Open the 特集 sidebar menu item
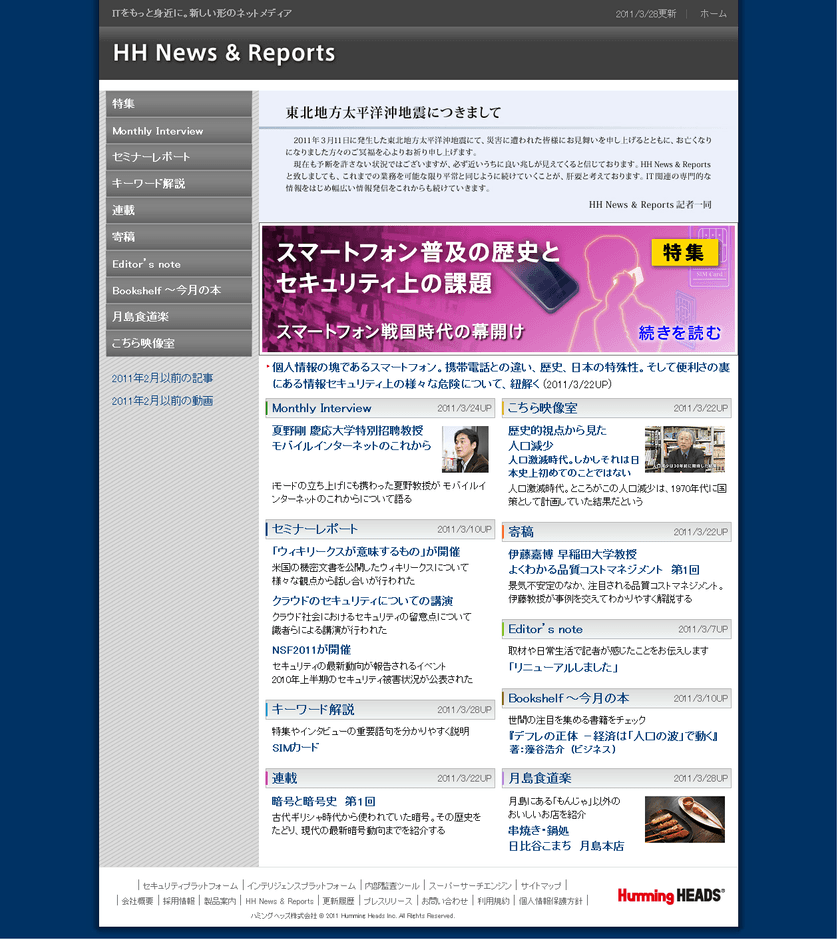 [179, 104]
